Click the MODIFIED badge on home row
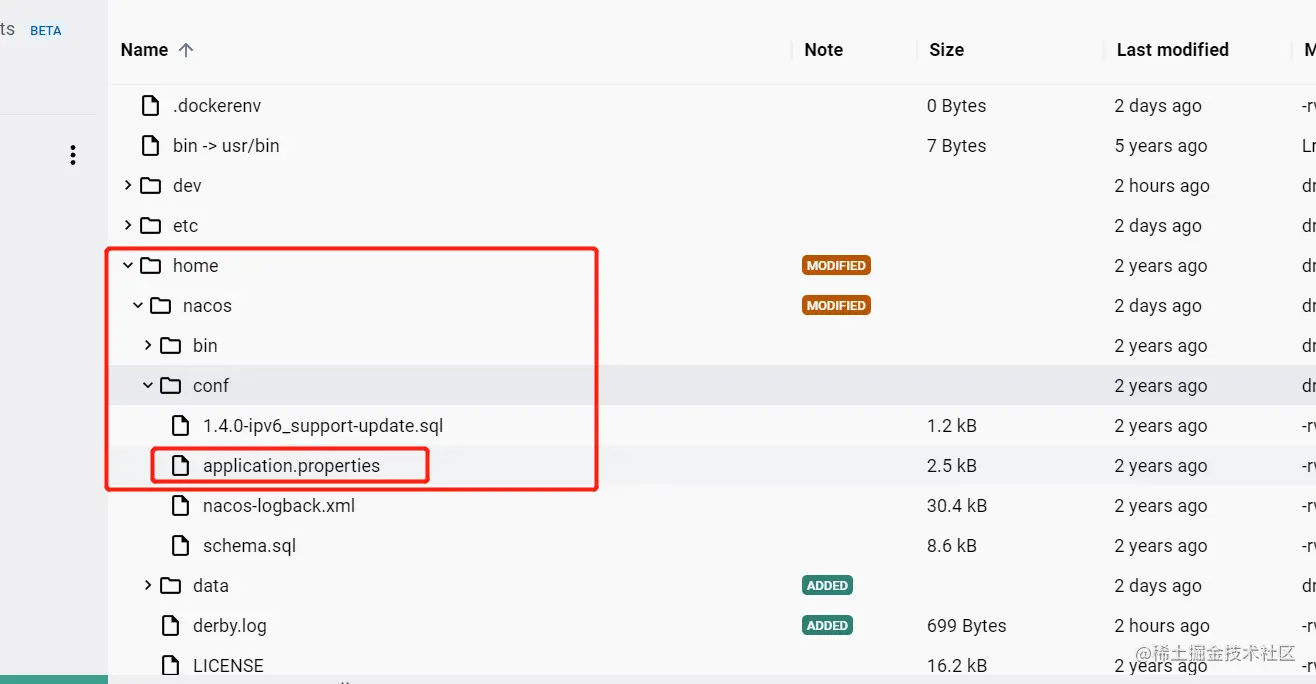 coord(836,266)
